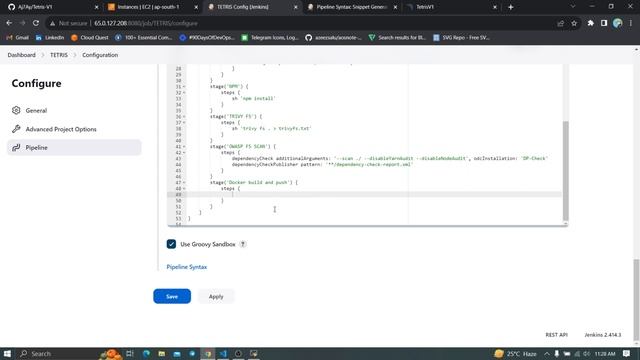Select the Pipeline section in sidebar
The height and width of the screenshot is (360, 640).
[x=74, y=147]
